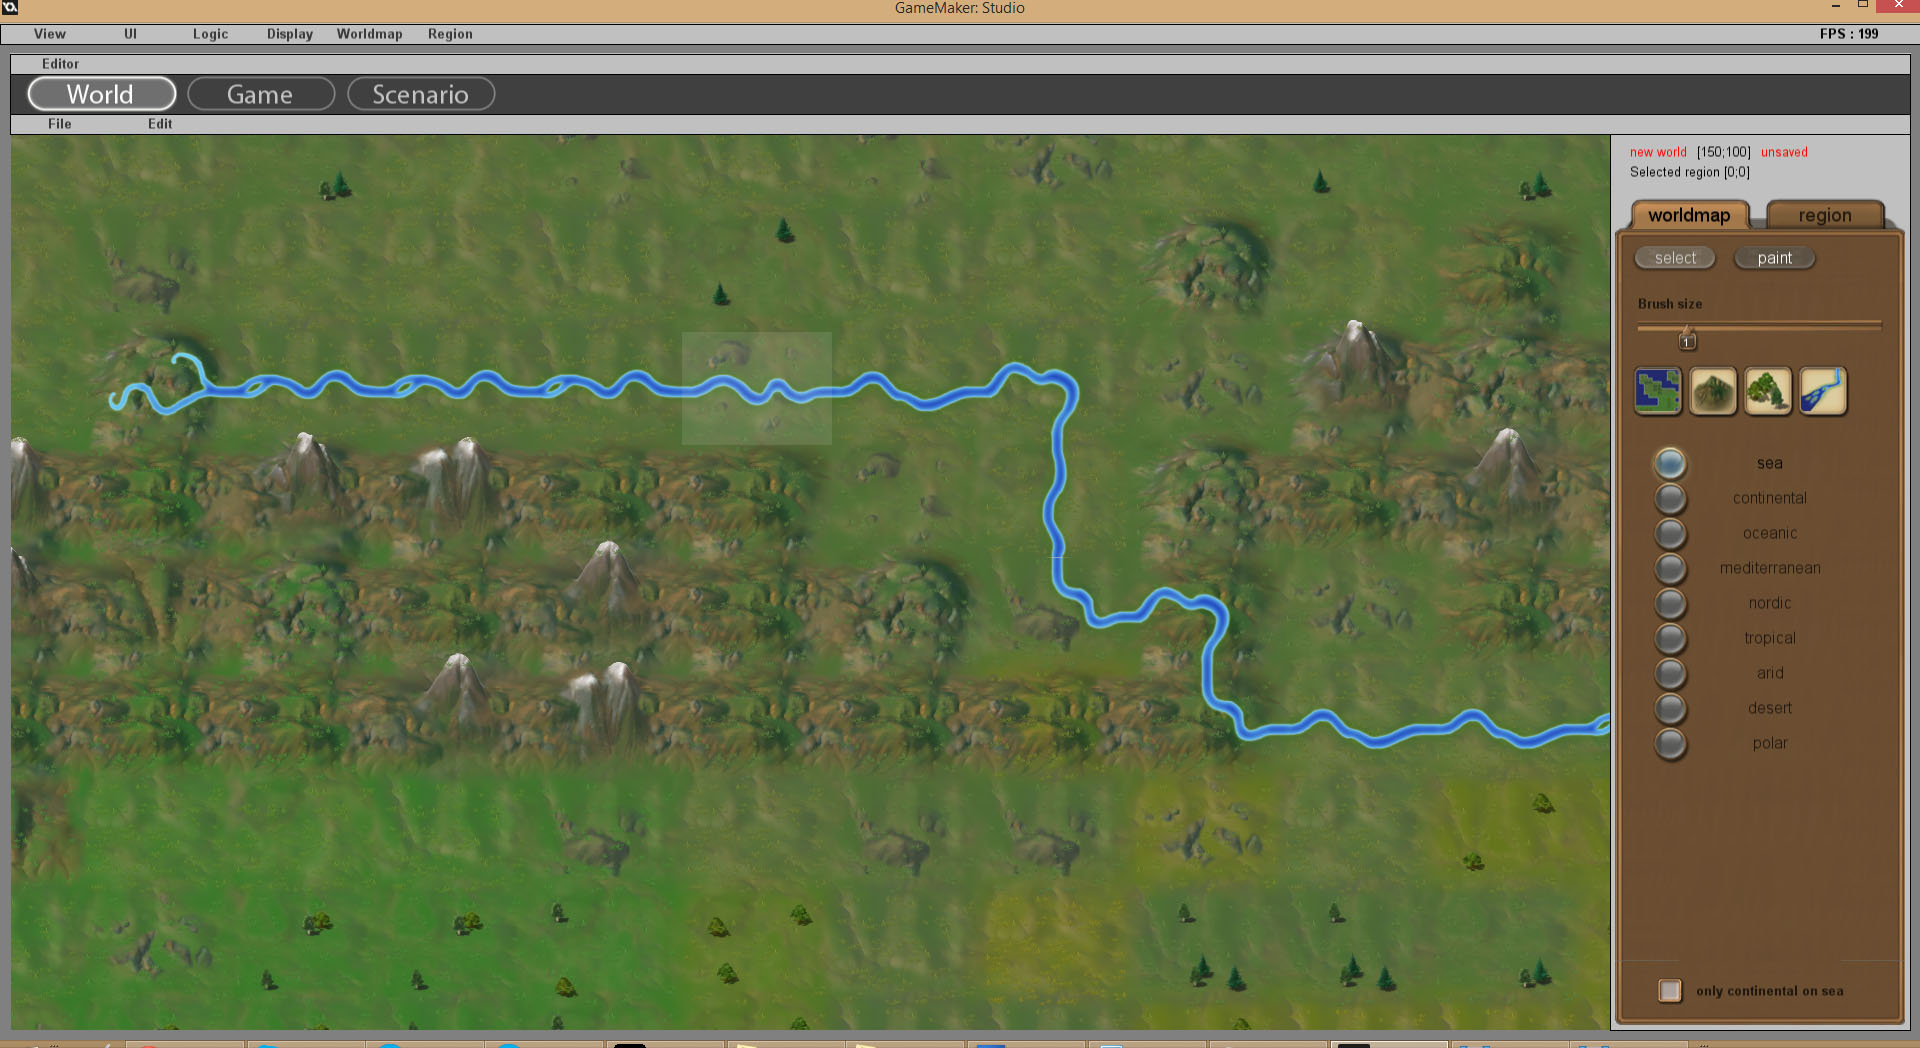Open the Worldmap menu
The width and height of the screenshot is (1920, 1048).
(x=369, y=34)
